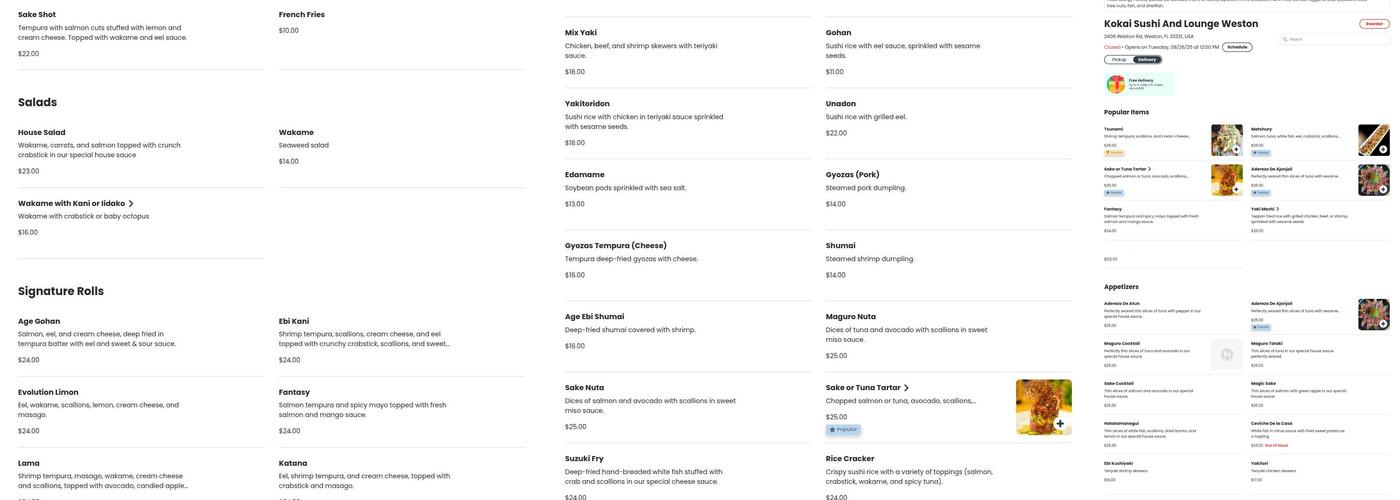Click plus icon on Appetizers Aderezo De Ajonjoli
The width and height of the screenshot is (1400, 500).
pyautogui.click(x=1383, y=324)
